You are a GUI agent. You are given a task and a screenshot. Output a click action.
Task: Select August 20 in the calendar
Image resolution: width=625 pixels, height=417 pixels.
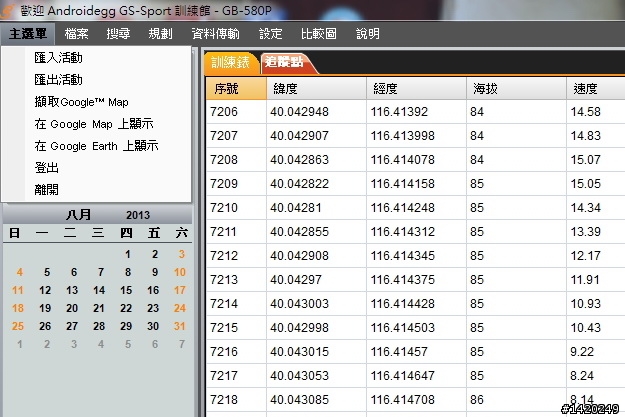click(x=72, y=308)
